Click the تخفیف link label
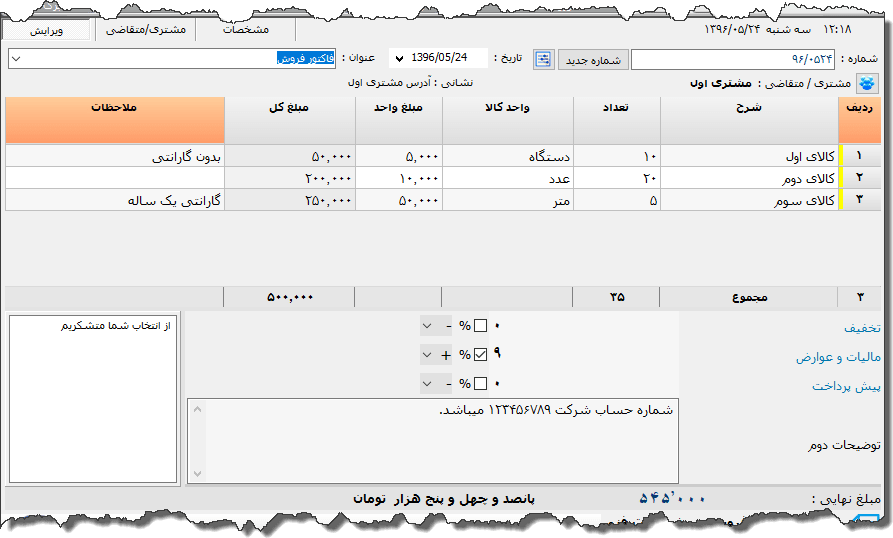This screenshot has height=538, width=893. [x=860, y=328]
